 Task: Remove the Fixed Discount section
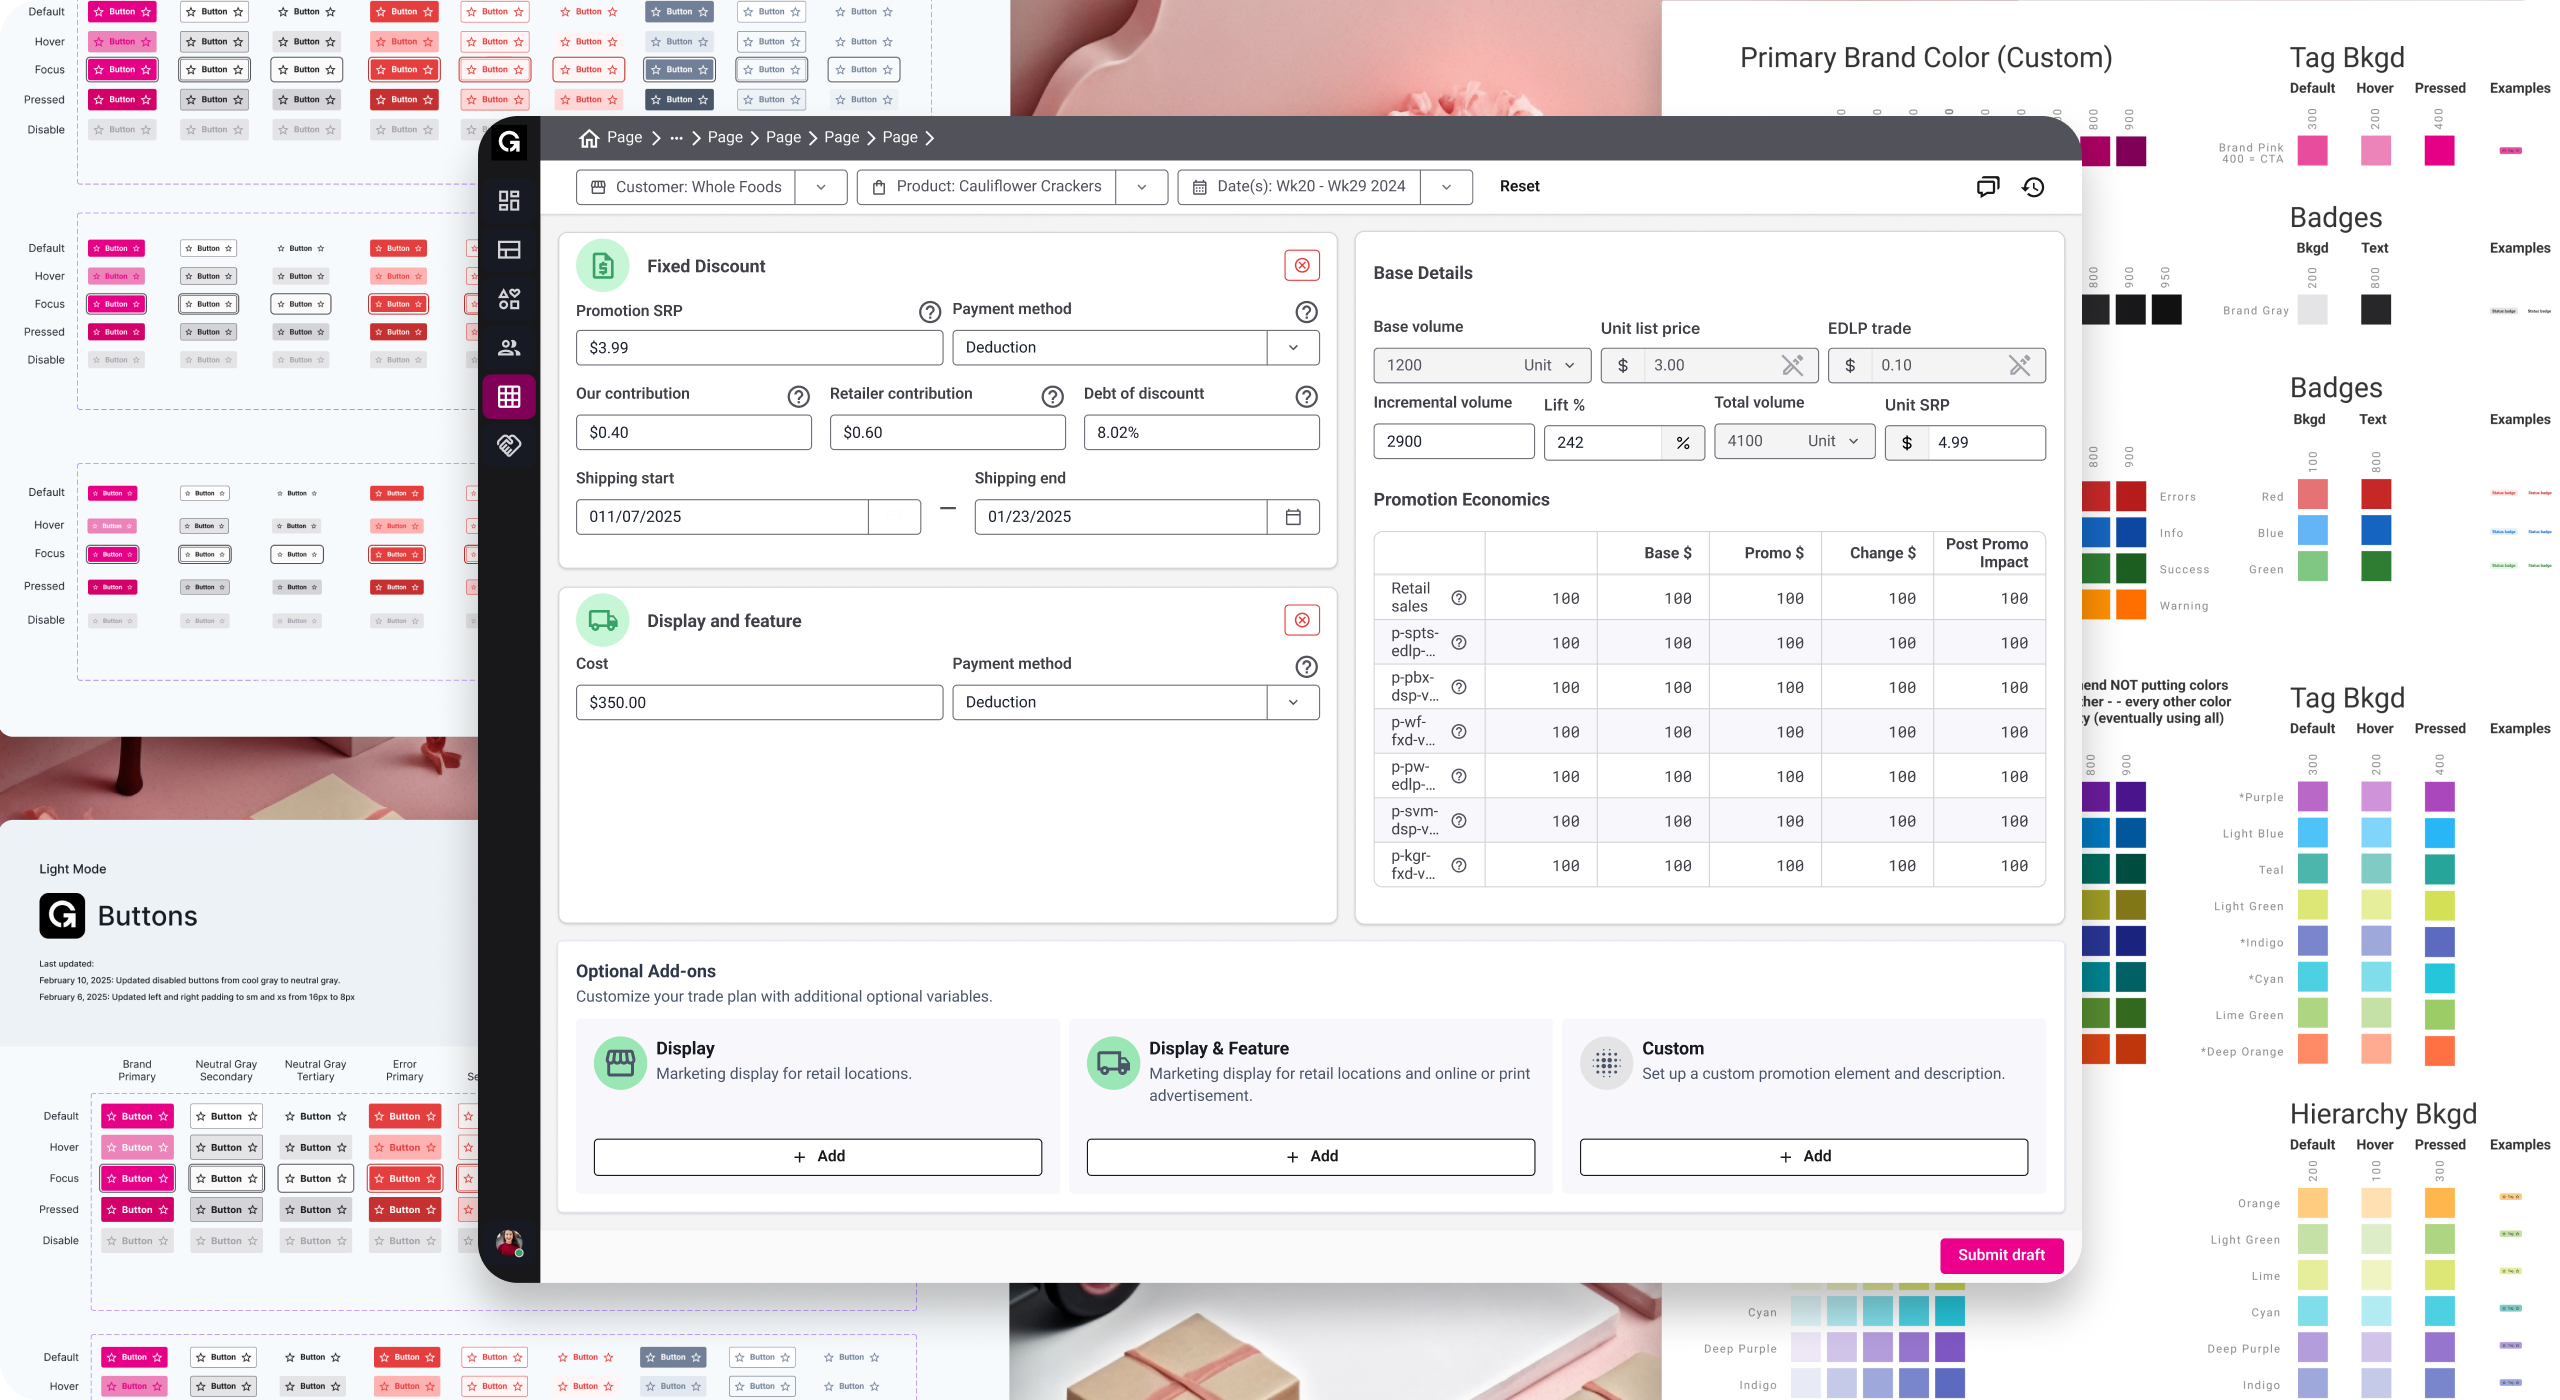[x=1302, y=264]
